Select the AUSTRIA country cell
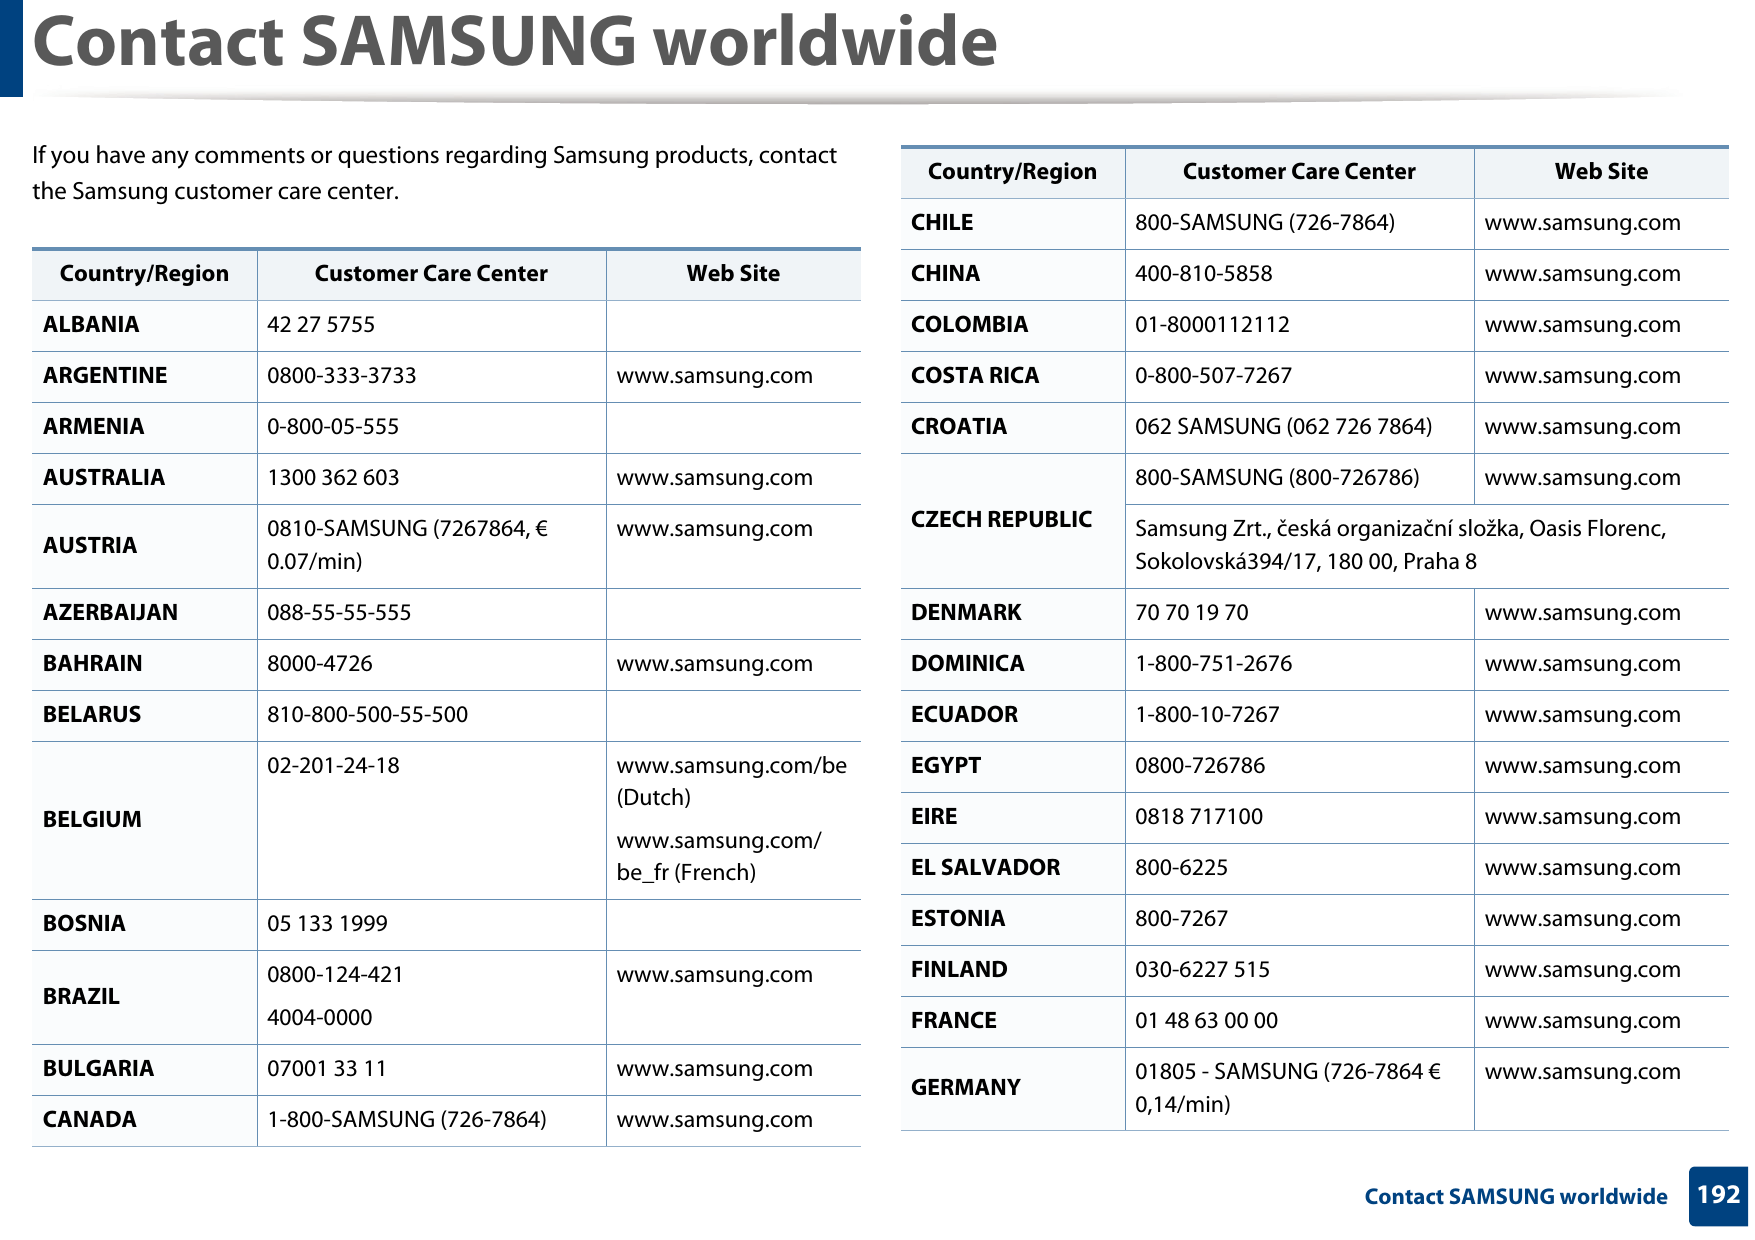Image resolution: width=1755 pixels, height=1240 pixels. pyautogui.click(x=144, y=546)
